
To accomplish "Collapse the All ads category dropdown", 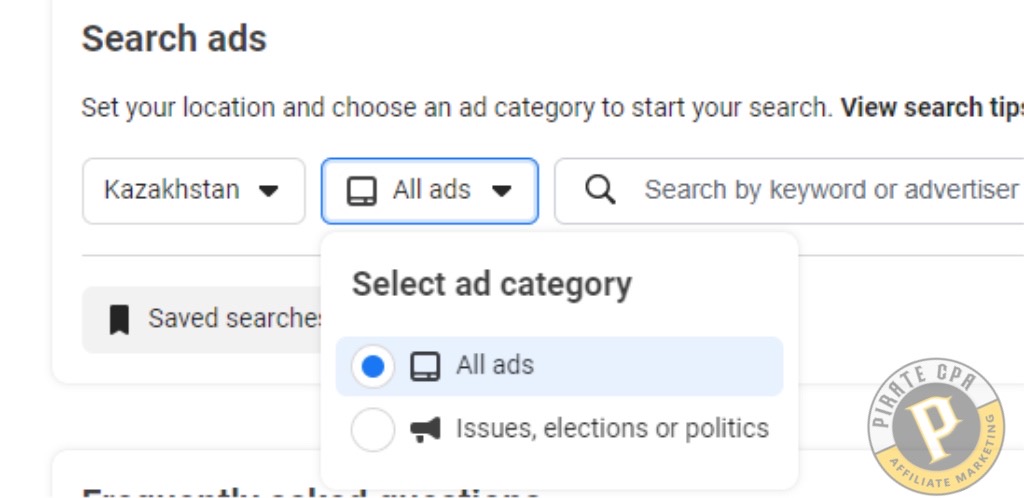I will click(430, 191).
